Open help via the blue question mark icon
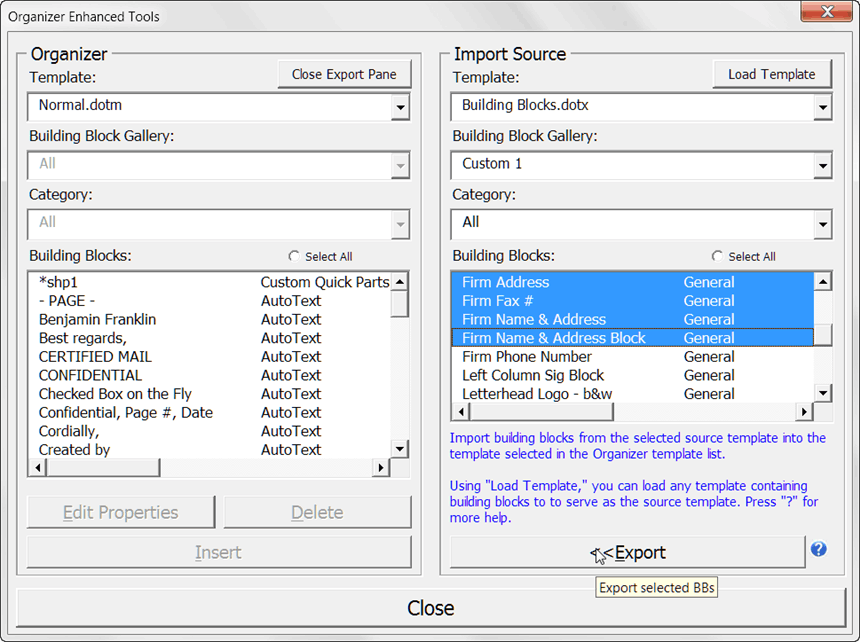 [818, 549]
